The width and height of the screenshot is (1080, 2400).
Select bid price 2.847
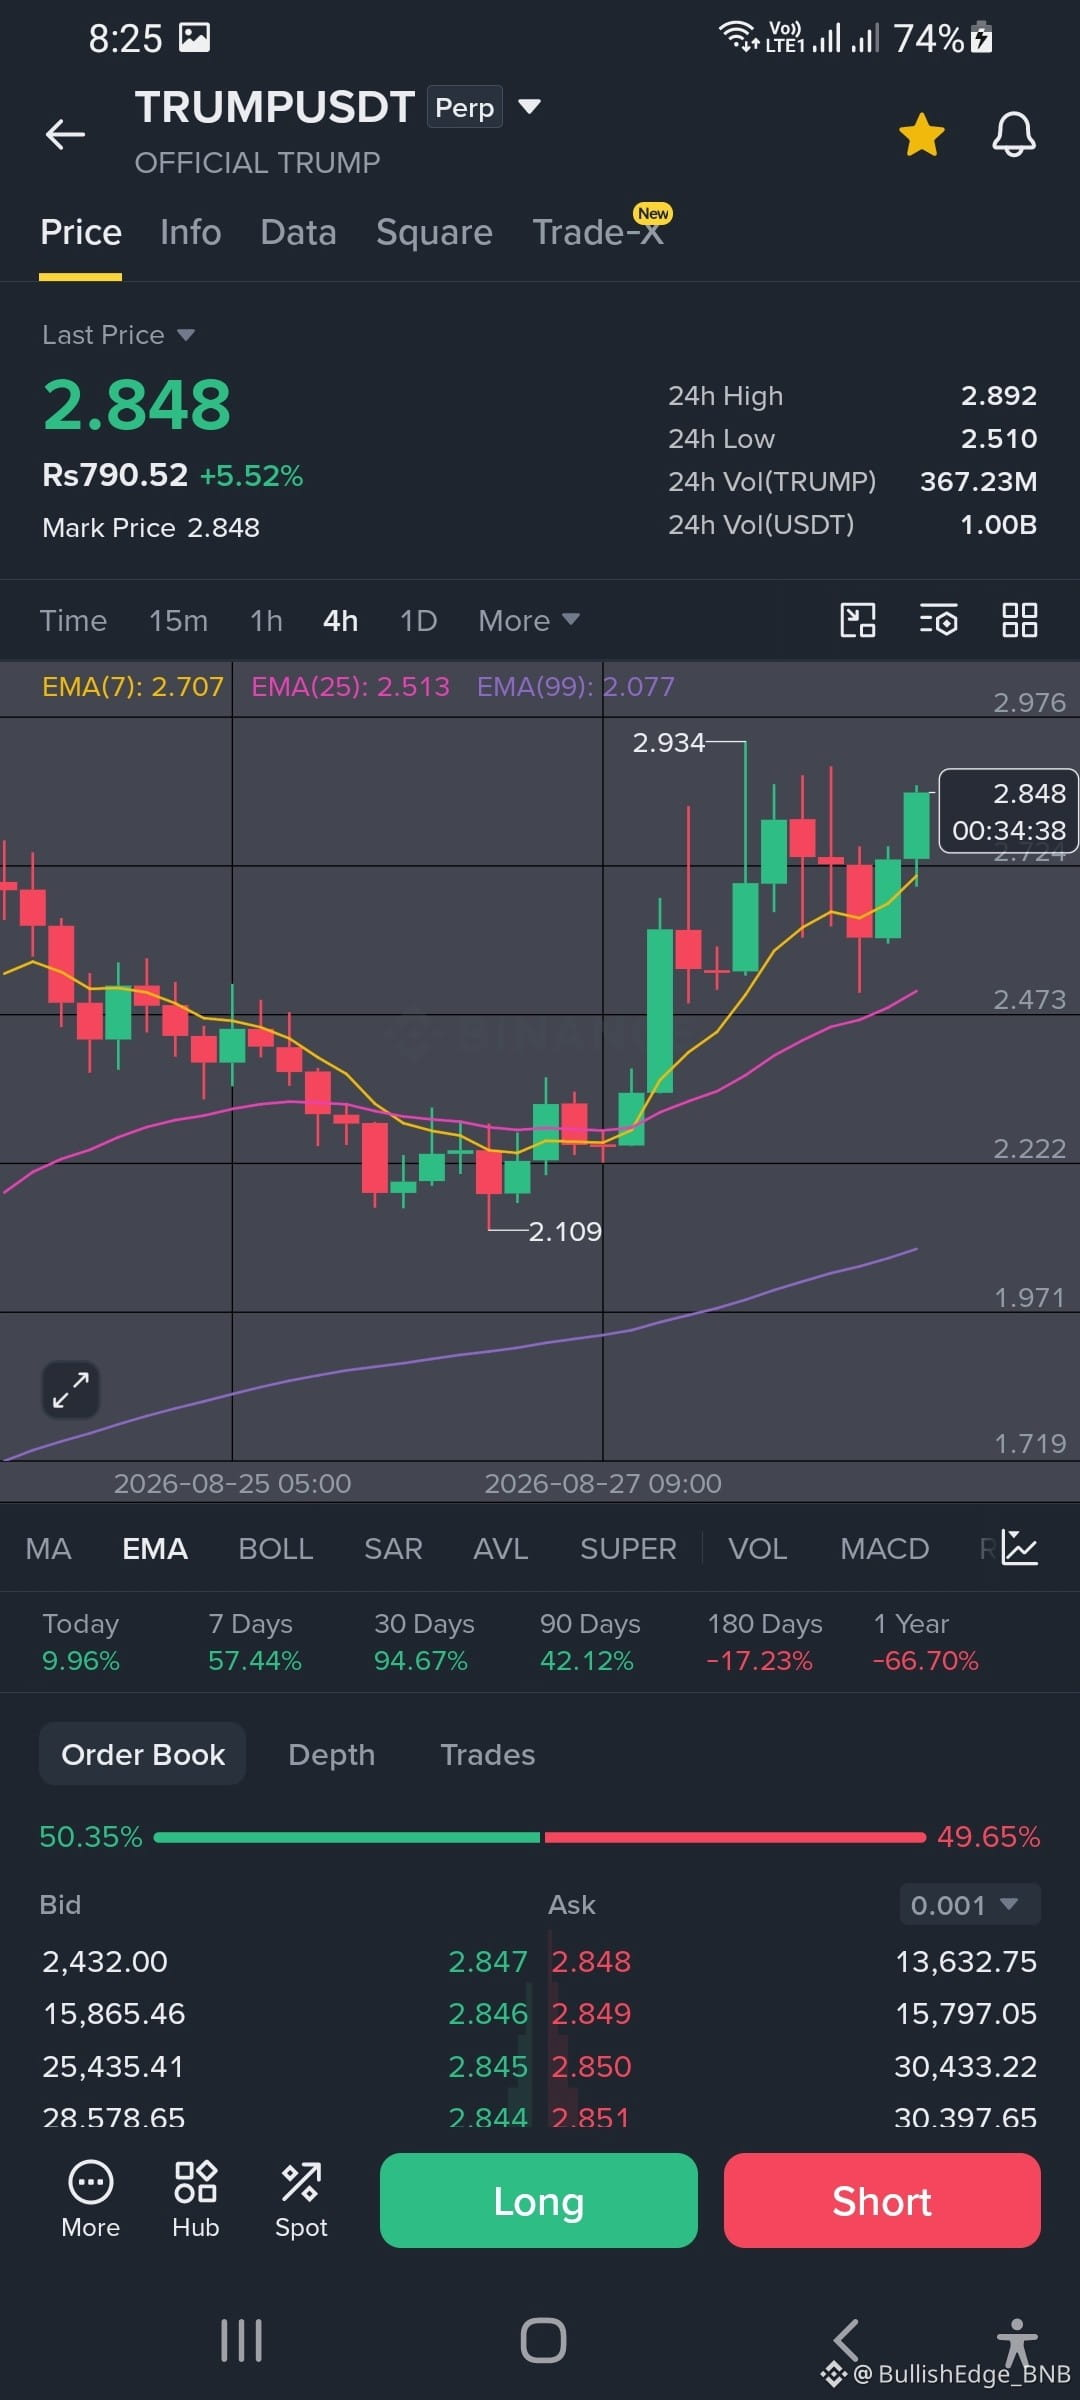click(487, 1961)
